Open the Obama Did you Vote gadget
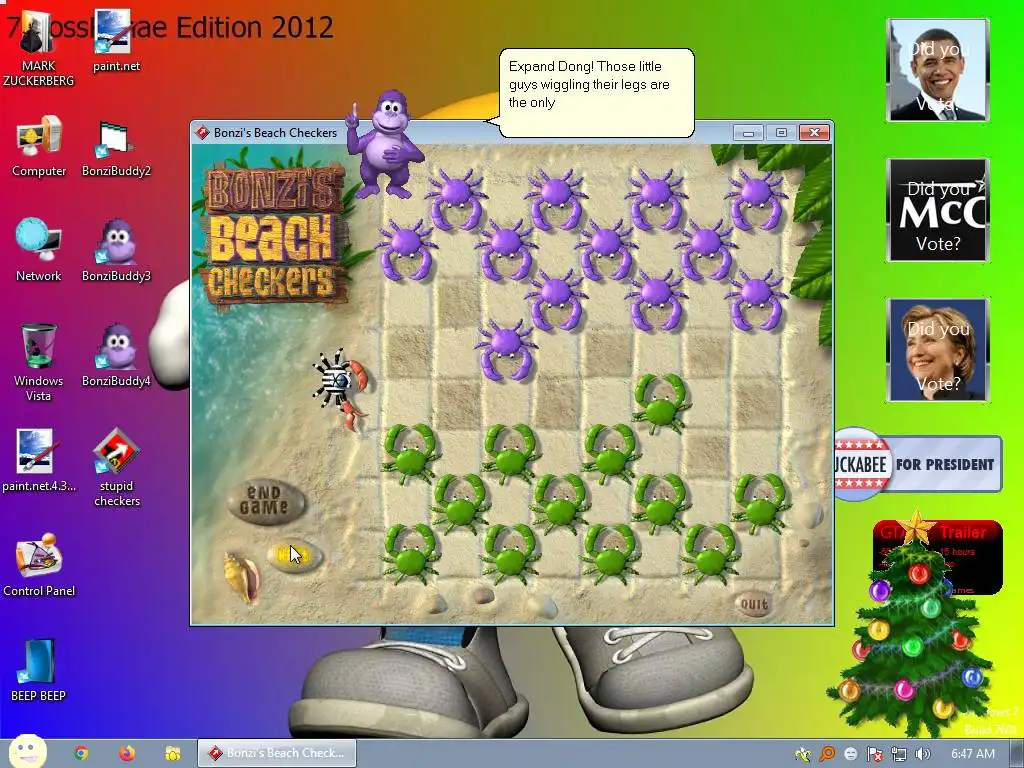This screenshot has height=768, width=1024. (938, 70)
